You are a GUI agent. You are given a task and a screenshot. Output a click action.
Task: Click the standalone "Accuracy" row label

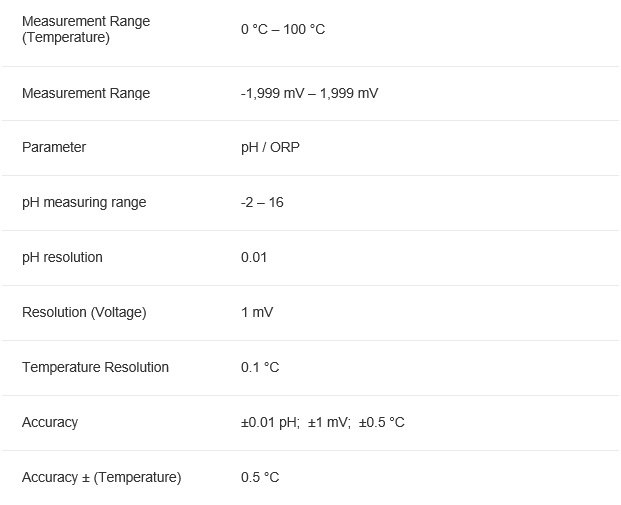click(x=50, y=422)
